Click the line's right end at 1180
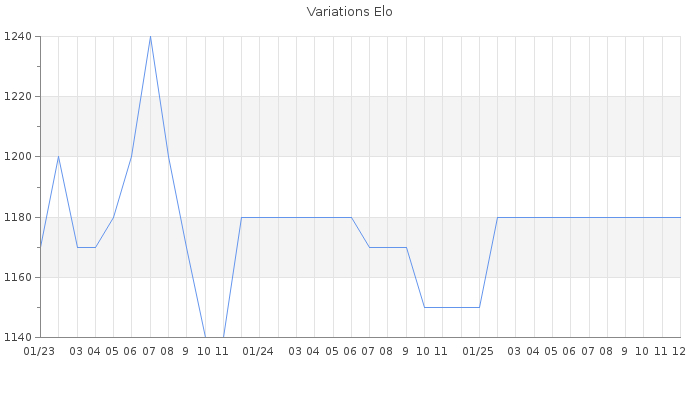The width and height of the screenshot is (700, 400). pyautogui.click(x=679, y=217)
